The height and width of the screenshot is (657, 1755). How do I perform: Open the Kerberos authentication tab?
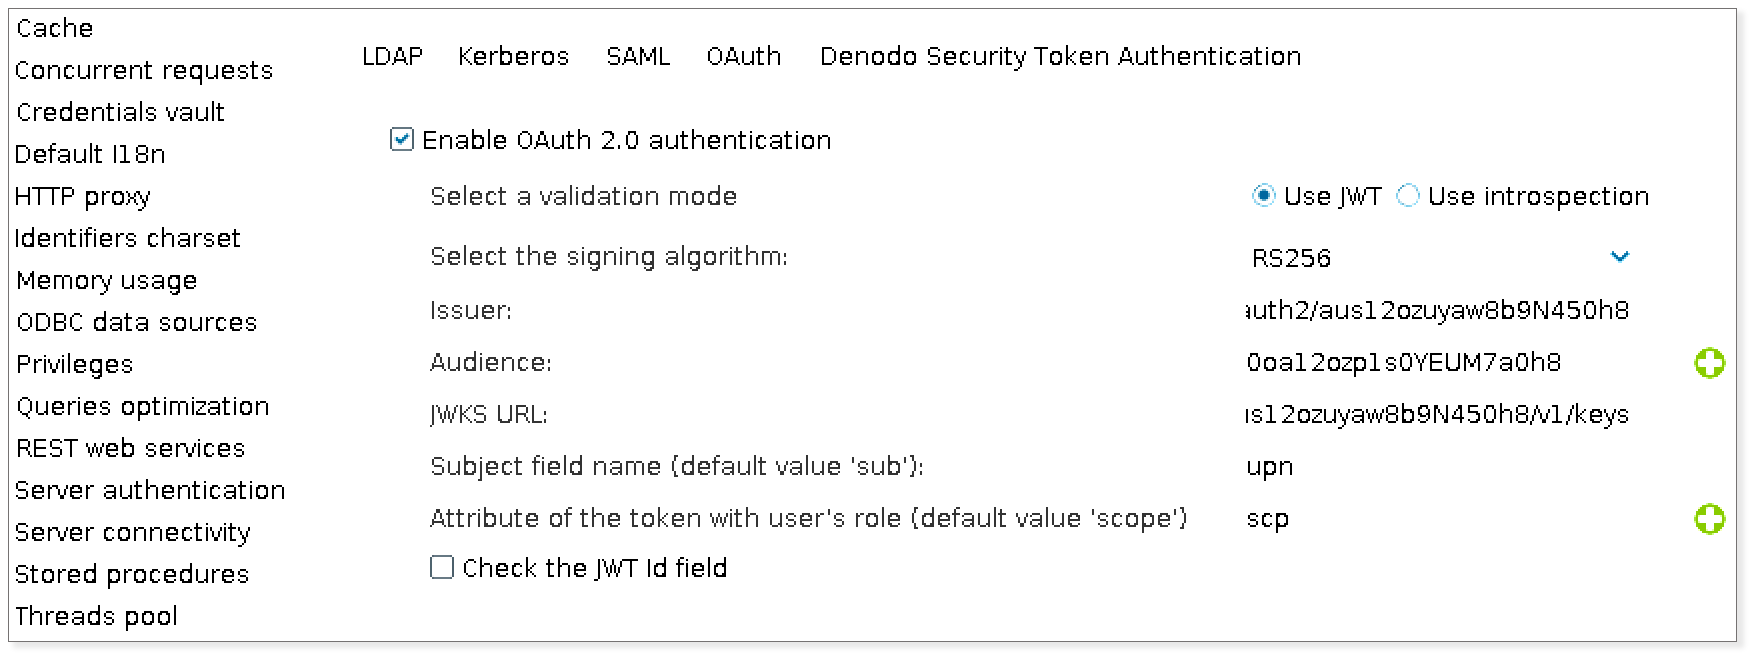pos(513,56)
